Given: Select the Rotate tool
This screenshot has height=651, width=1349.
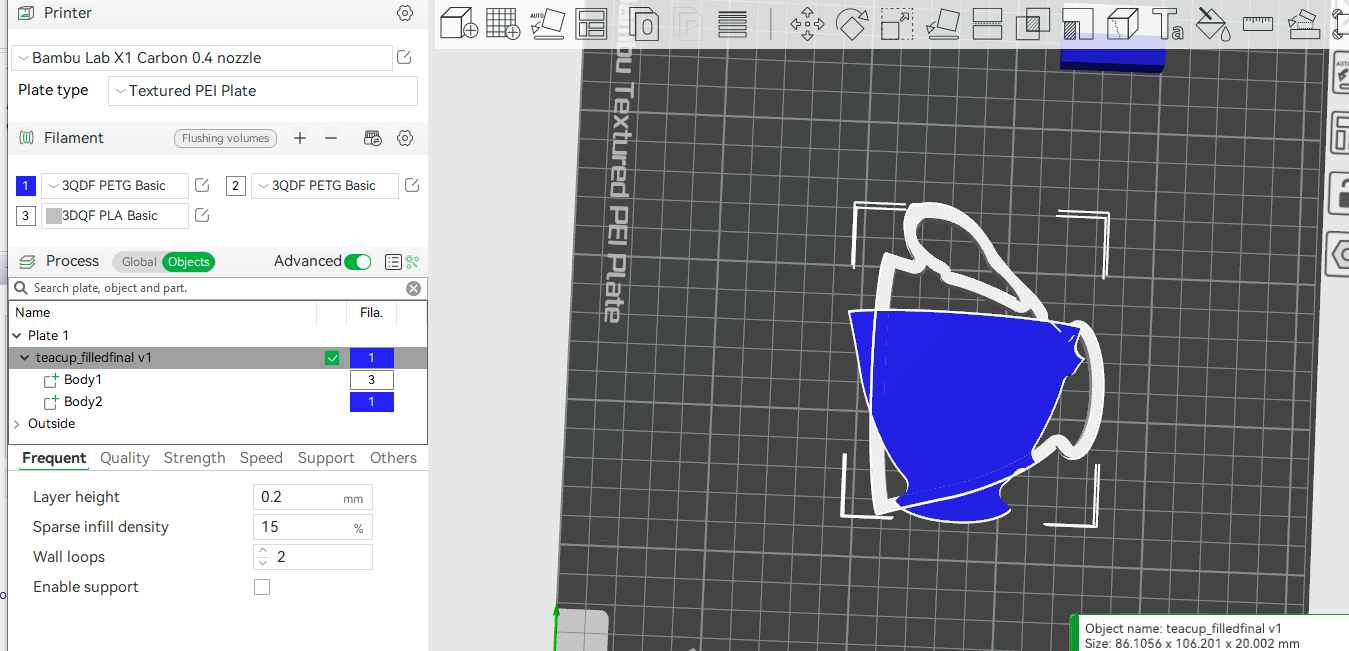Looking at the screenshot, I should (851, 24).
